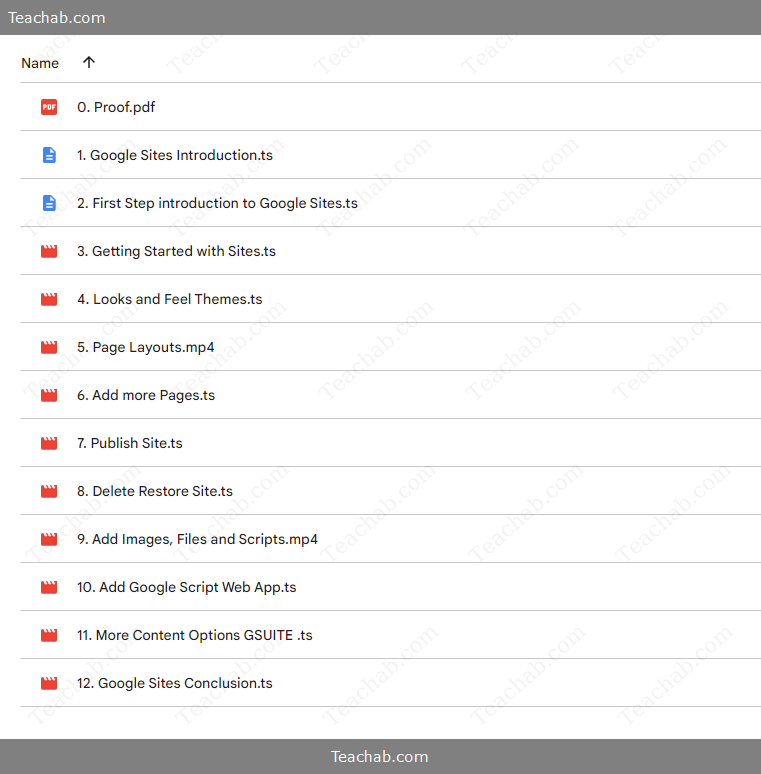Select 8. Delete Restore Site.ts
Viewport: 761px width, 774px height.
tap(155, 491)
